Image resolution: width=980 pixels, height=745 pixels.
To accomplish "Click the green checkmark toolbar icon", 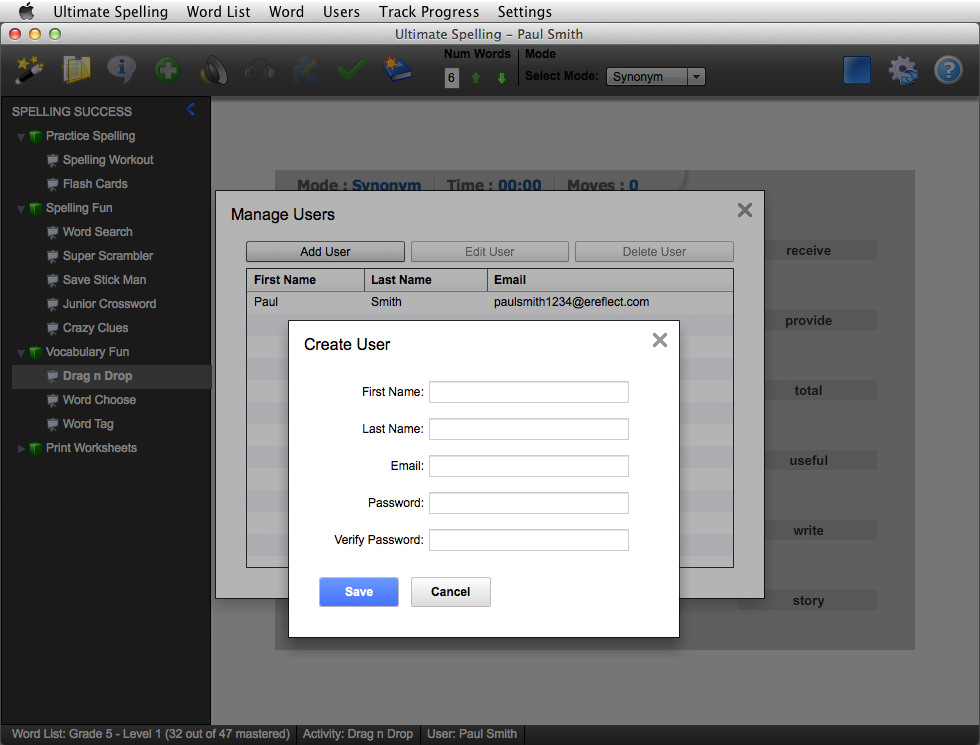I will pyautogui.click(x=351, y=71).
